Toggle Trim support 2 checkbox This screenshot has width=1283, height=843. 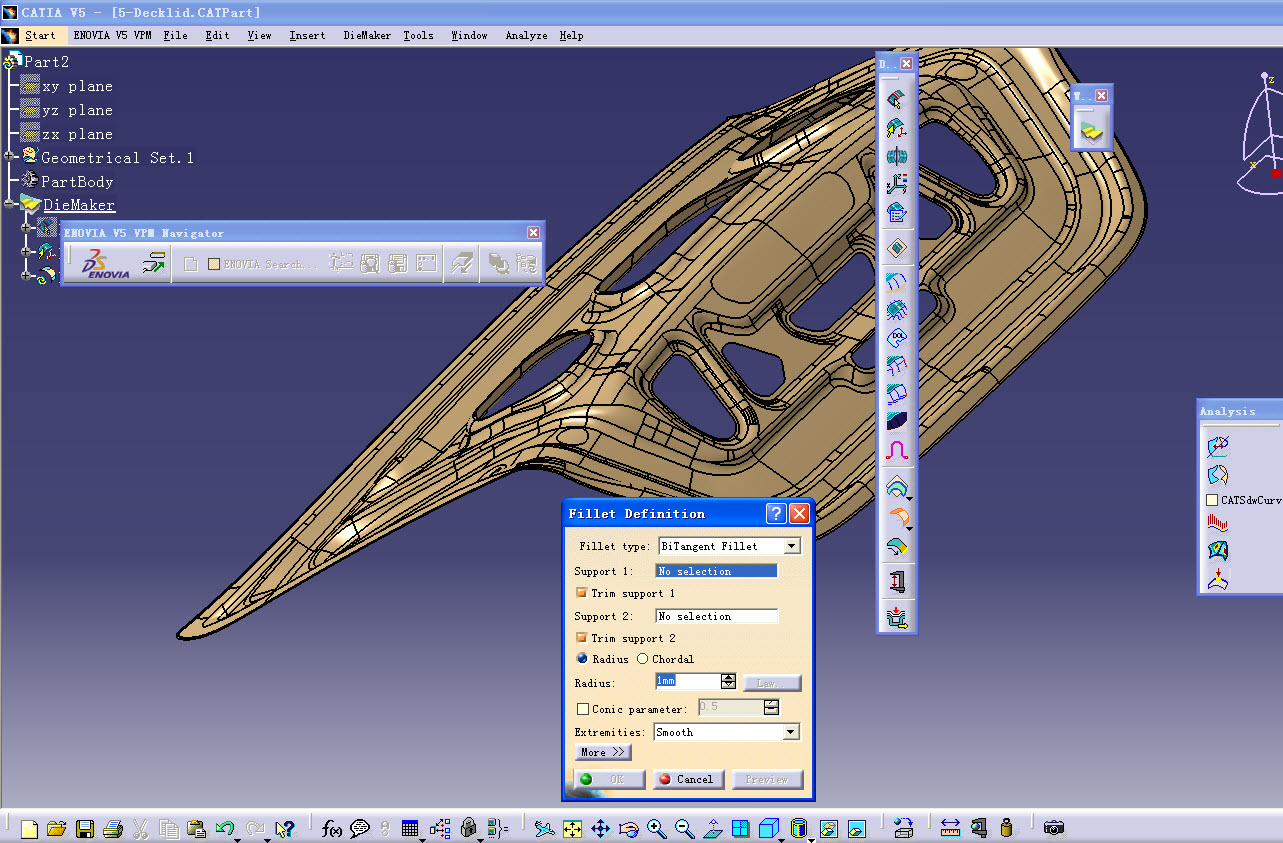[581, 638]
